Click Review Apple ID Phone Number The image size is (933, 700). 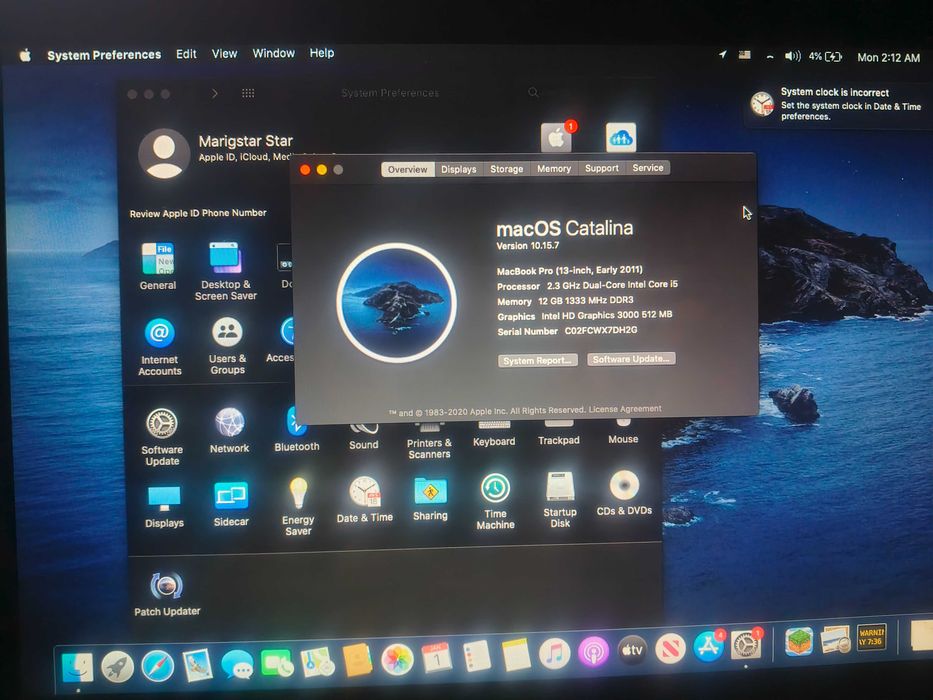click(x=198, y=213)
